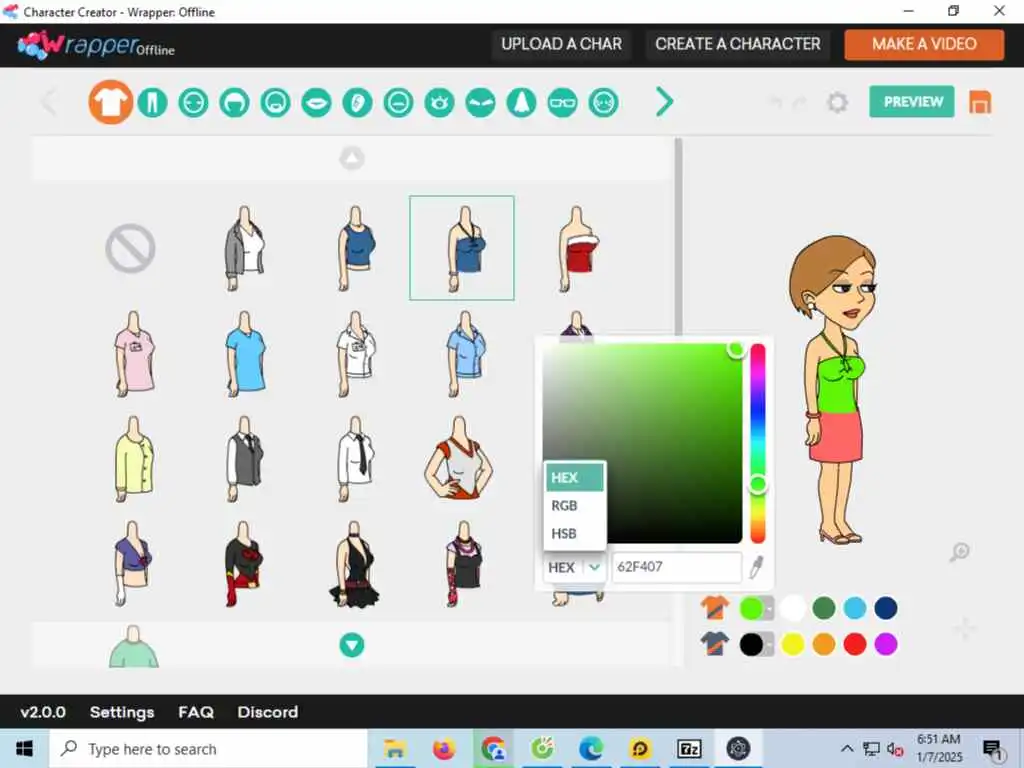1024x768 pixels.
Task: Open the Discord link in footer
Action: (268, 712)
